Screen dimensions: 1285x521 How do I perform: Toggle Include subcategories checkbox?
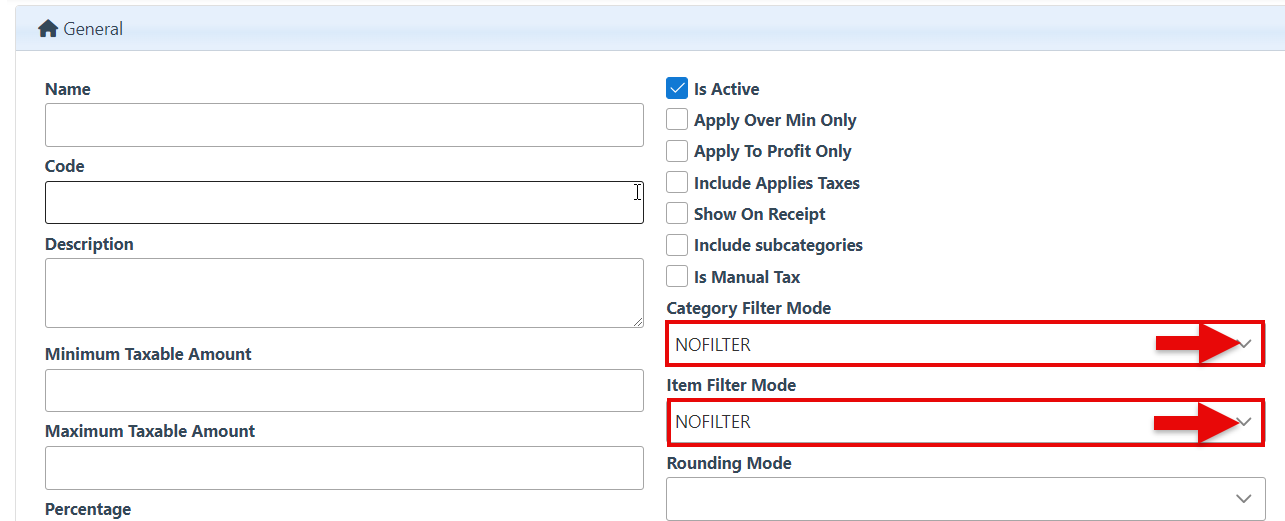677,245
